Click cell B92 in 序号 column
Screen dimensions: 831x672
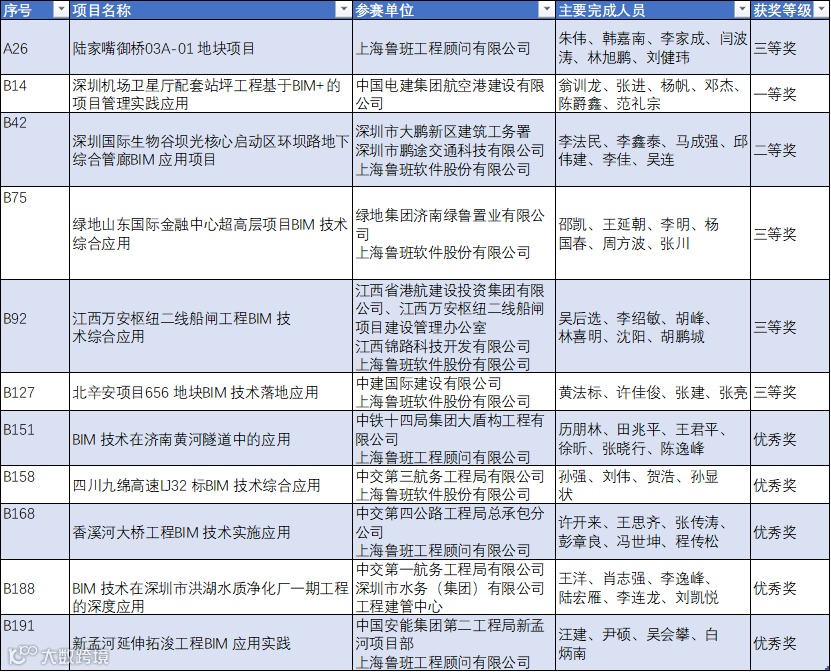click(35, 326)
